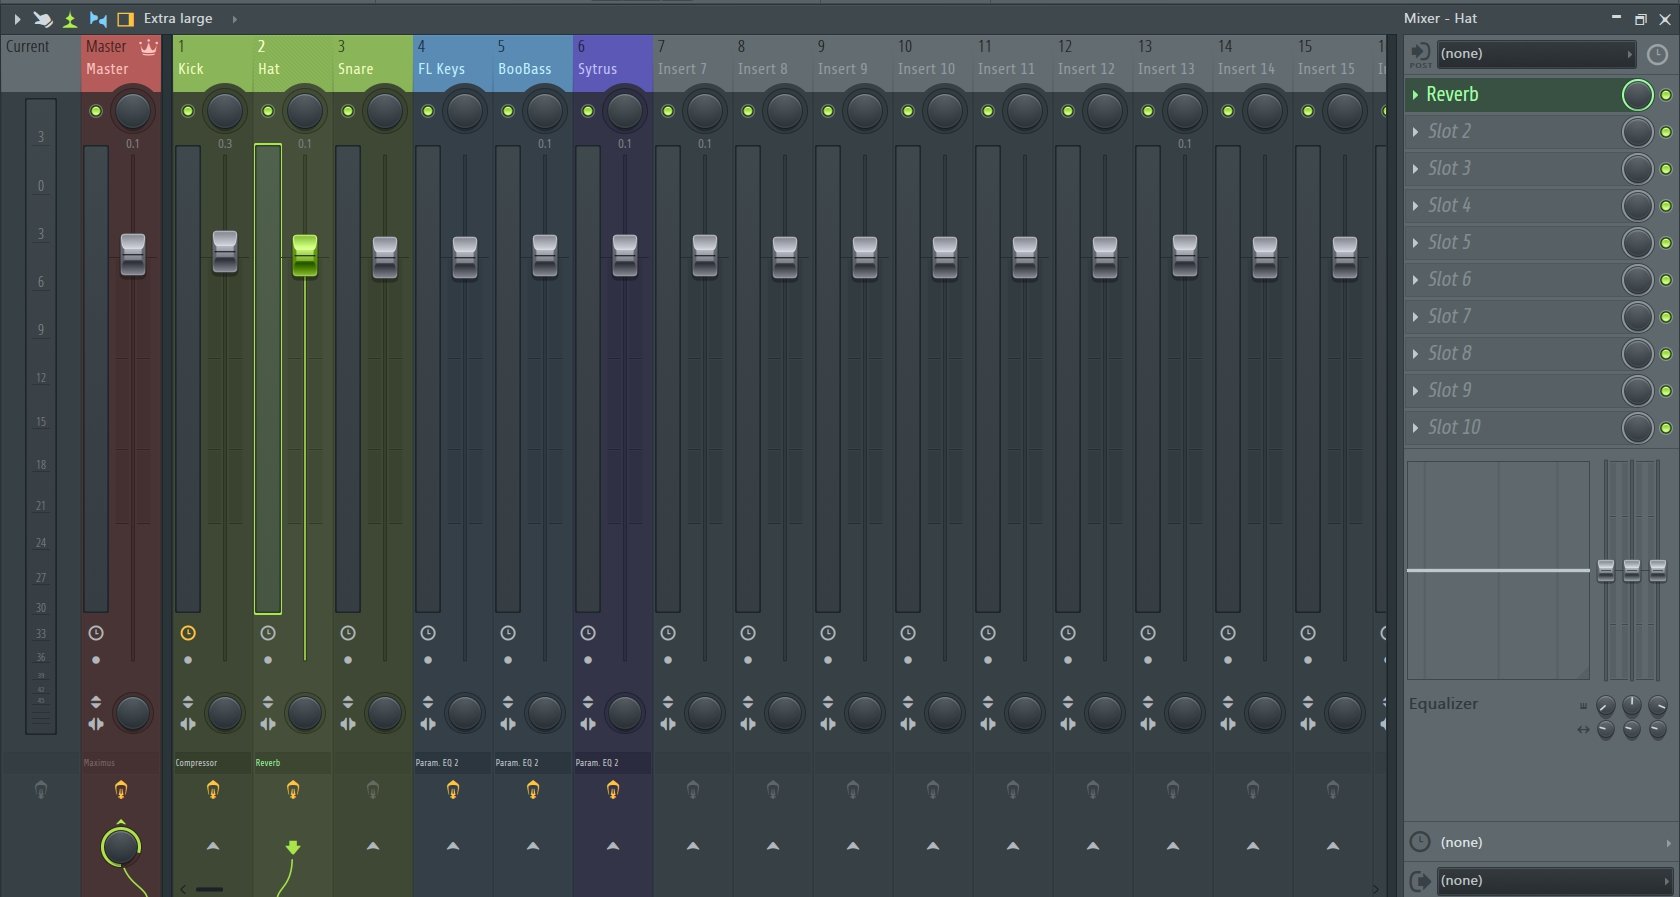The image size is (1680, 897).
Task: Select the Snare mixer track header
Action: pos(372,58)
